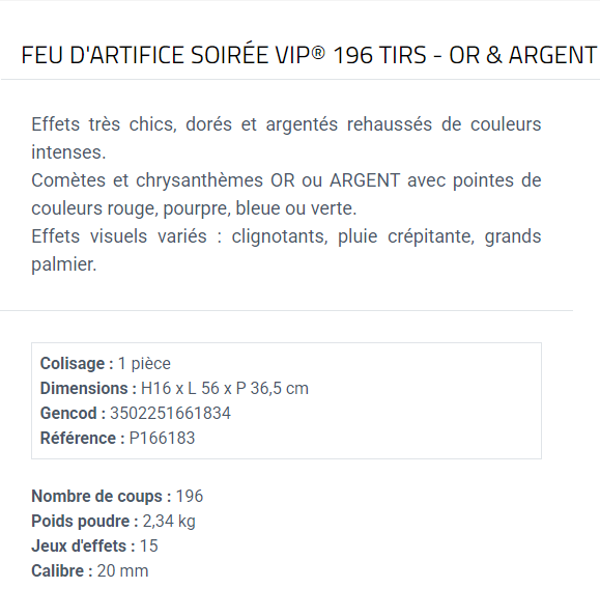Select the 'Colisage' label
The image size is (600, 616).
[76, 364]
